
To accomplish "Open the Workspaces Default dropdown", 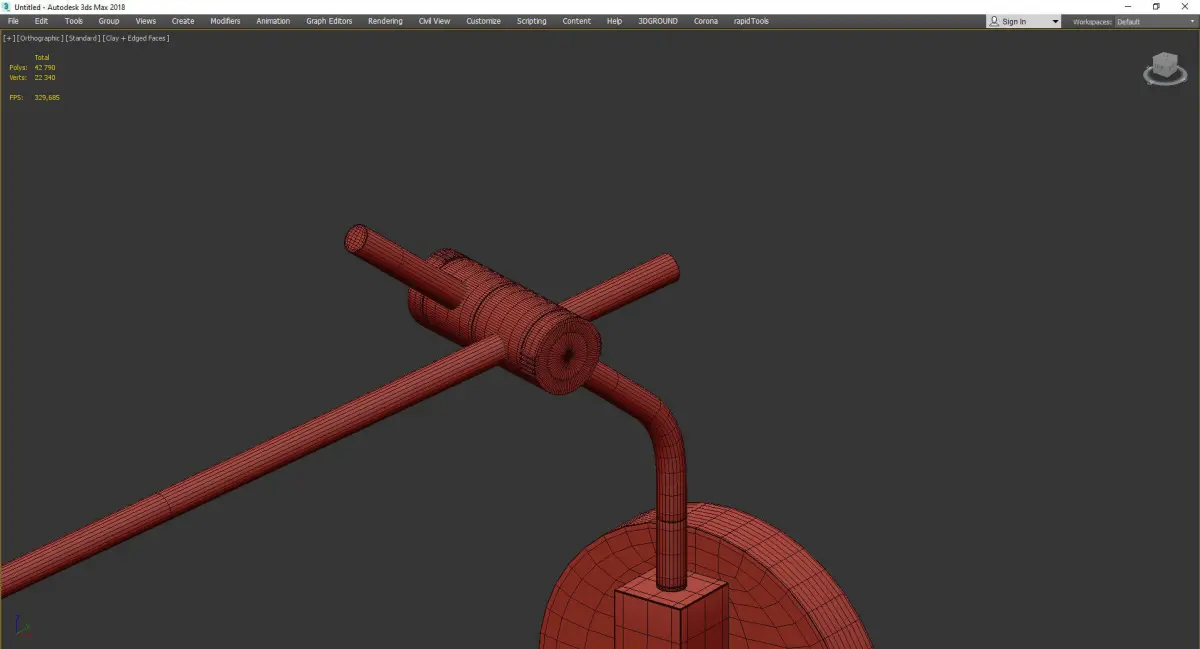I will (1155, 22).
